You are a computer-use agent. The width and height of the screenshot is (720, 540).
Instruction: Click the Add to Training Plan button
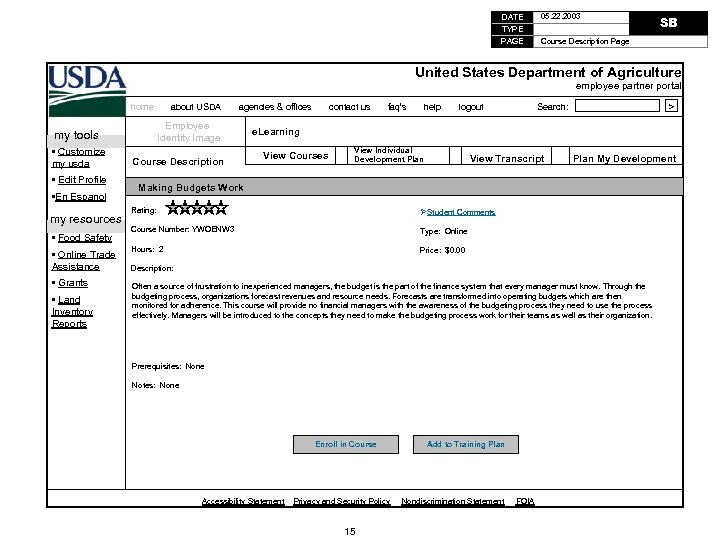466,444
